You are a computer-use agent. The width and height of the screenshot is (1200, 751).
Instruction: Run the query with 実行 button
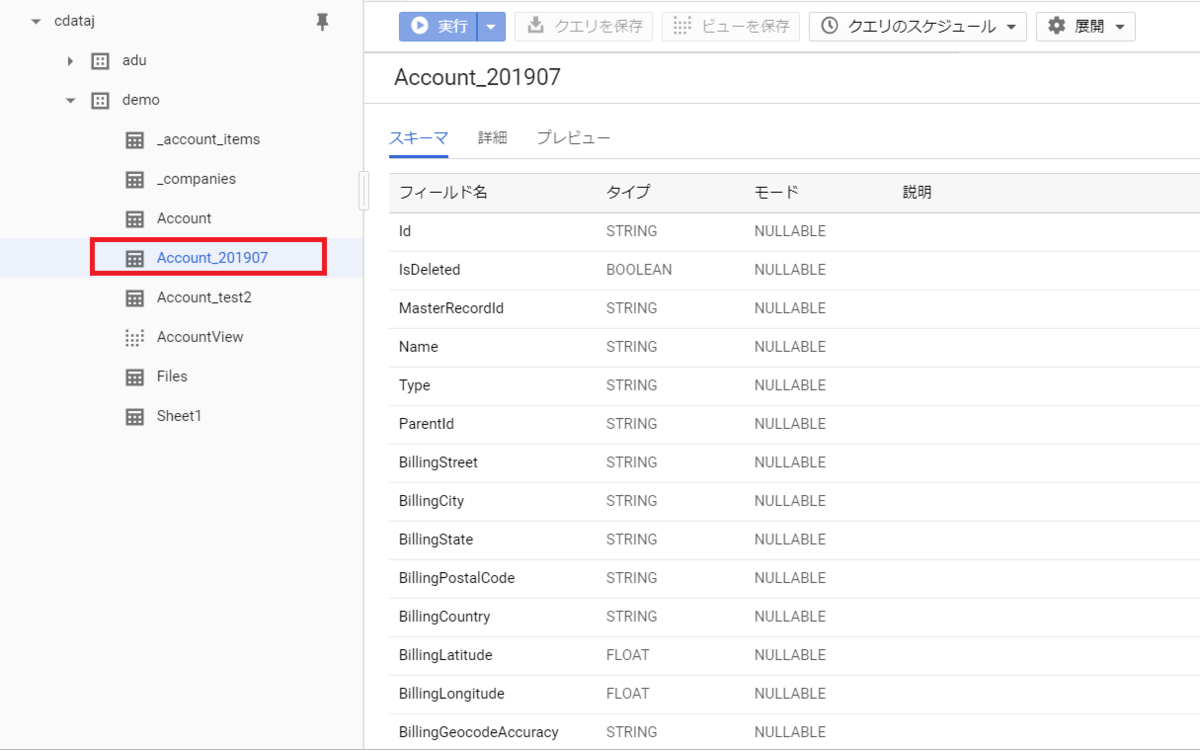point(439,27)
